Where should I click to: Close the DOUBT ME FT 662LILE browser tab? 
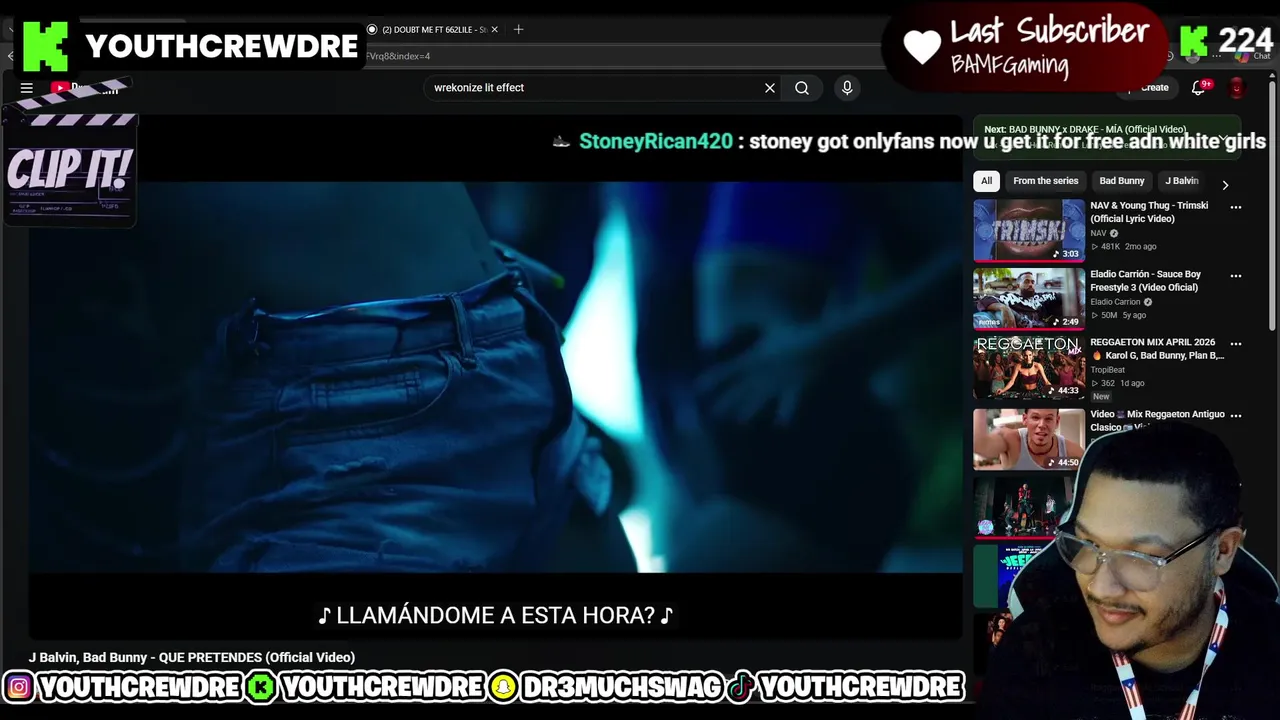pos(494,29)
